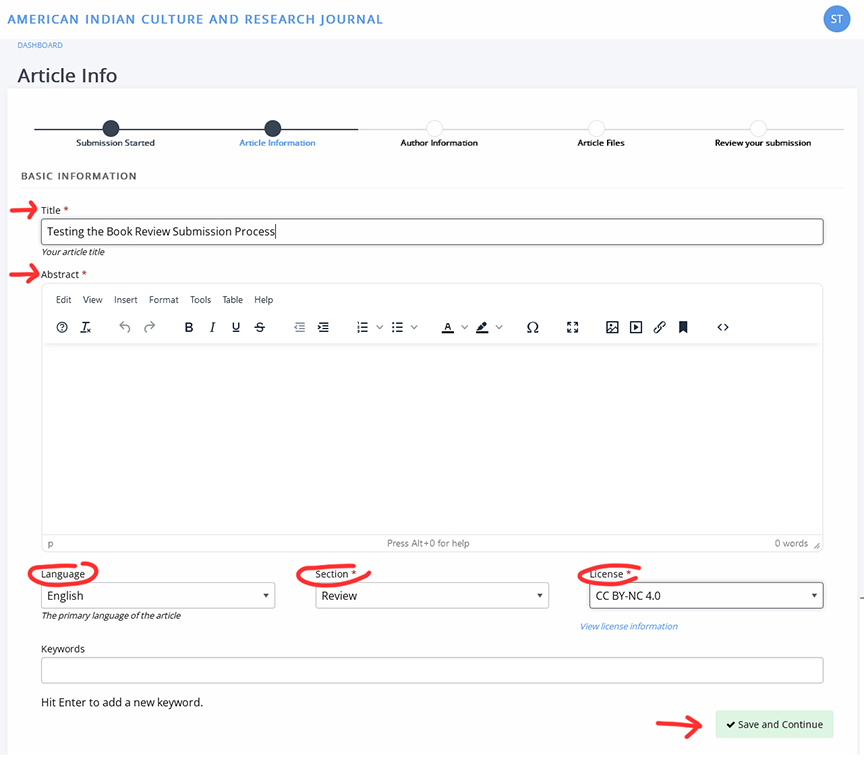Open the Language dropdown set to English
Image resolution: width=864 pixels, height=761 pixels.
click(158, 596)
